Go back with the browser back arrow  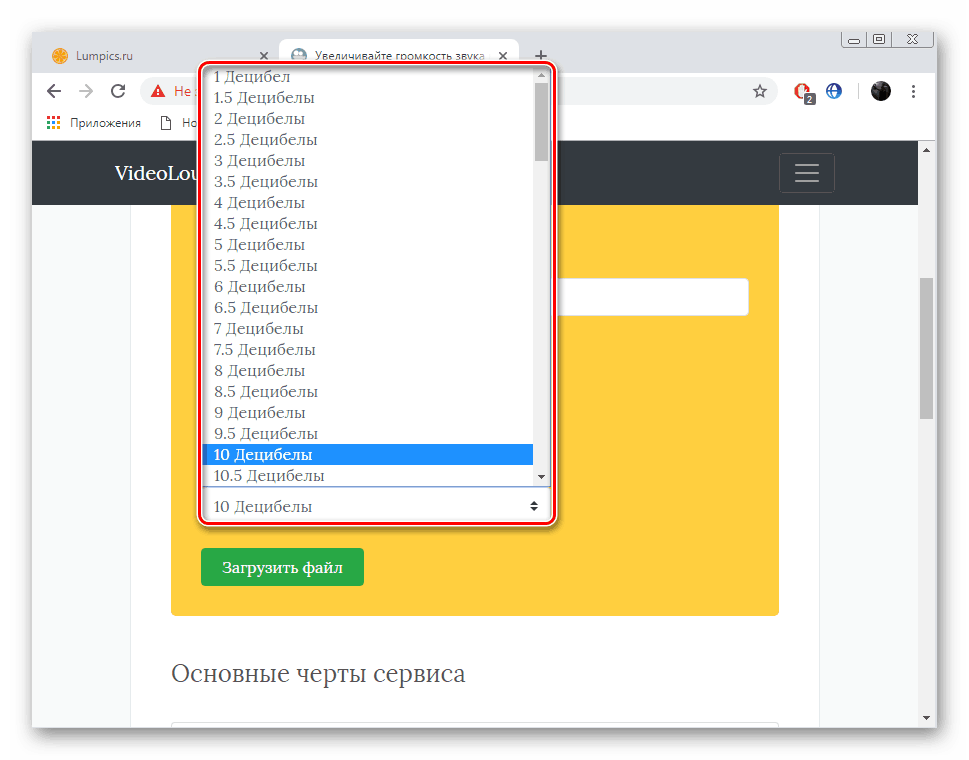(54, 91)
